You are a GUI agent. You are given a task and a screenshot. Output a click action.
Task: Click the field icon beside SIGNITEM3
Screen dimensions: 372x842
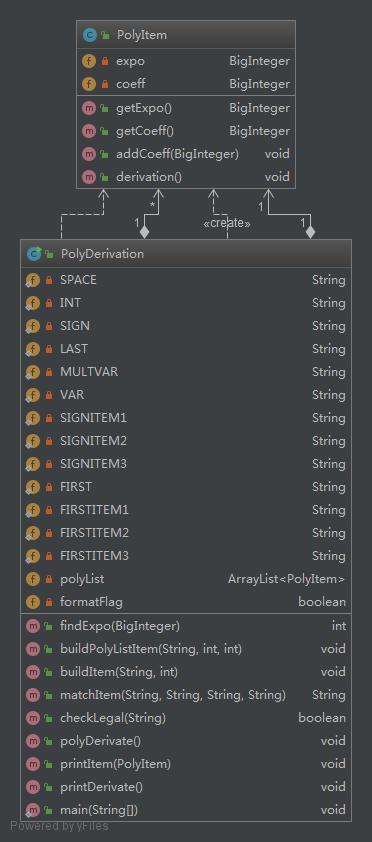pyautogui.click(x=32, y=464)
